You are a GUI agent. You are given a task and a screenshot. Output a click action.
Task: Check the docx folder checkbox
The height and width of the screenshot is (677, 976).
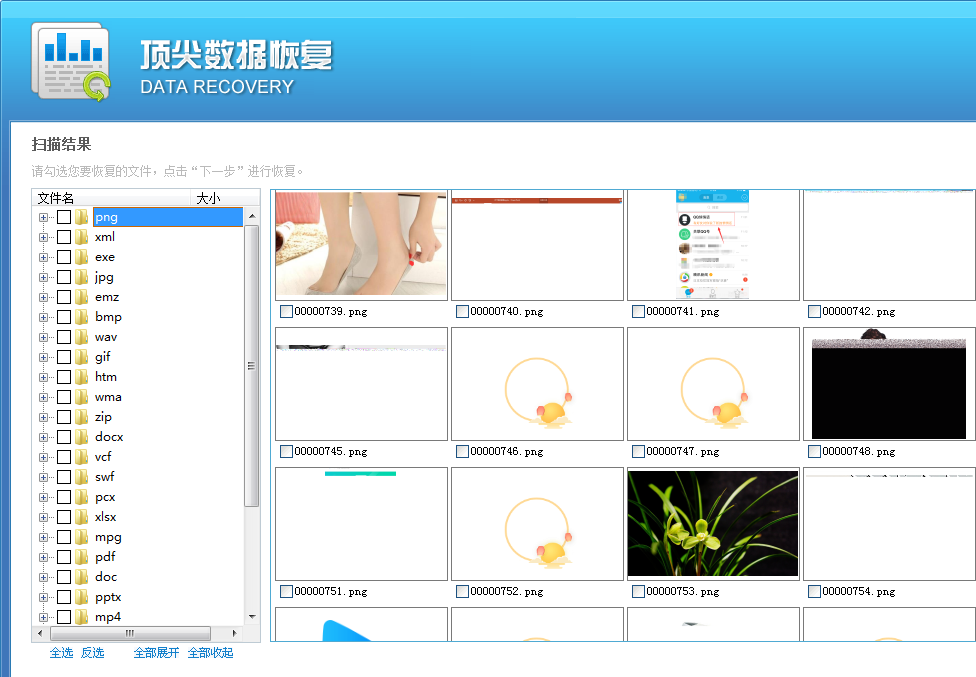(x=64, y=437)
